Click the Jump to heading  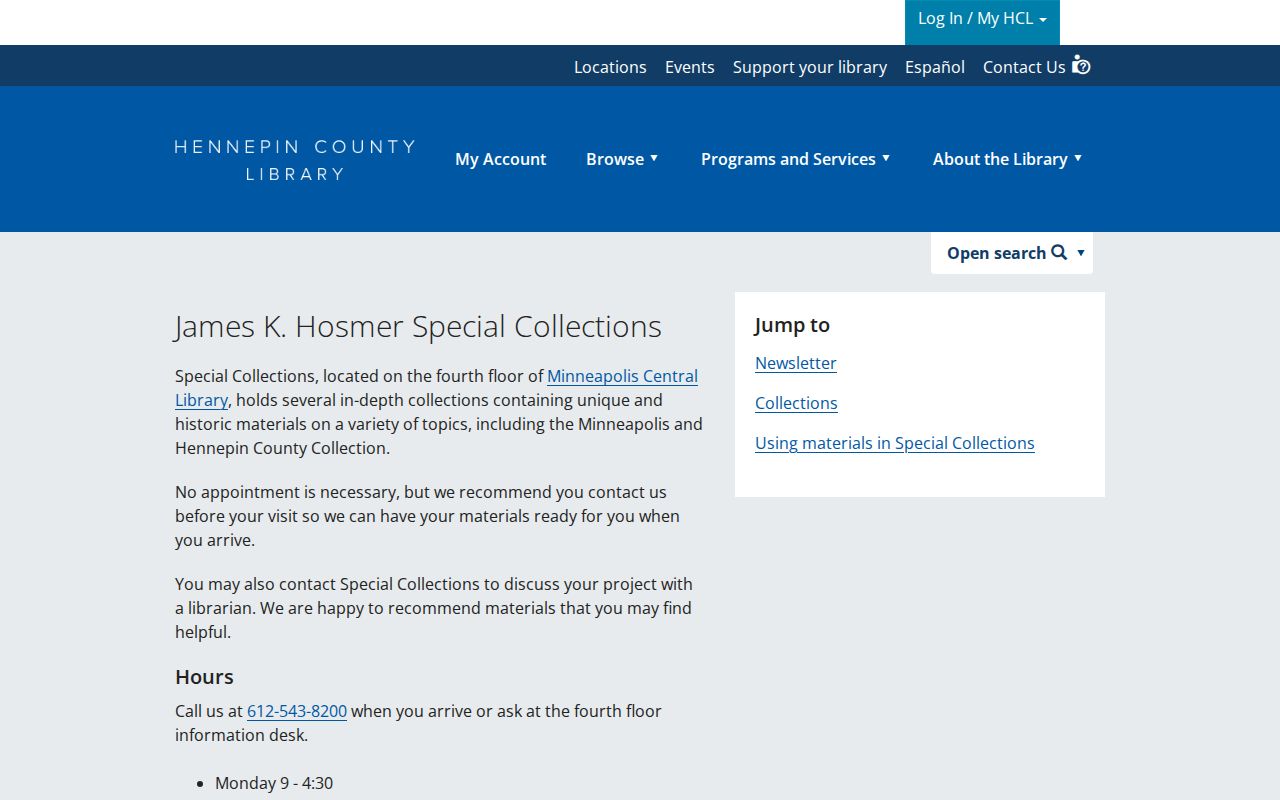[x=792, y=325]
